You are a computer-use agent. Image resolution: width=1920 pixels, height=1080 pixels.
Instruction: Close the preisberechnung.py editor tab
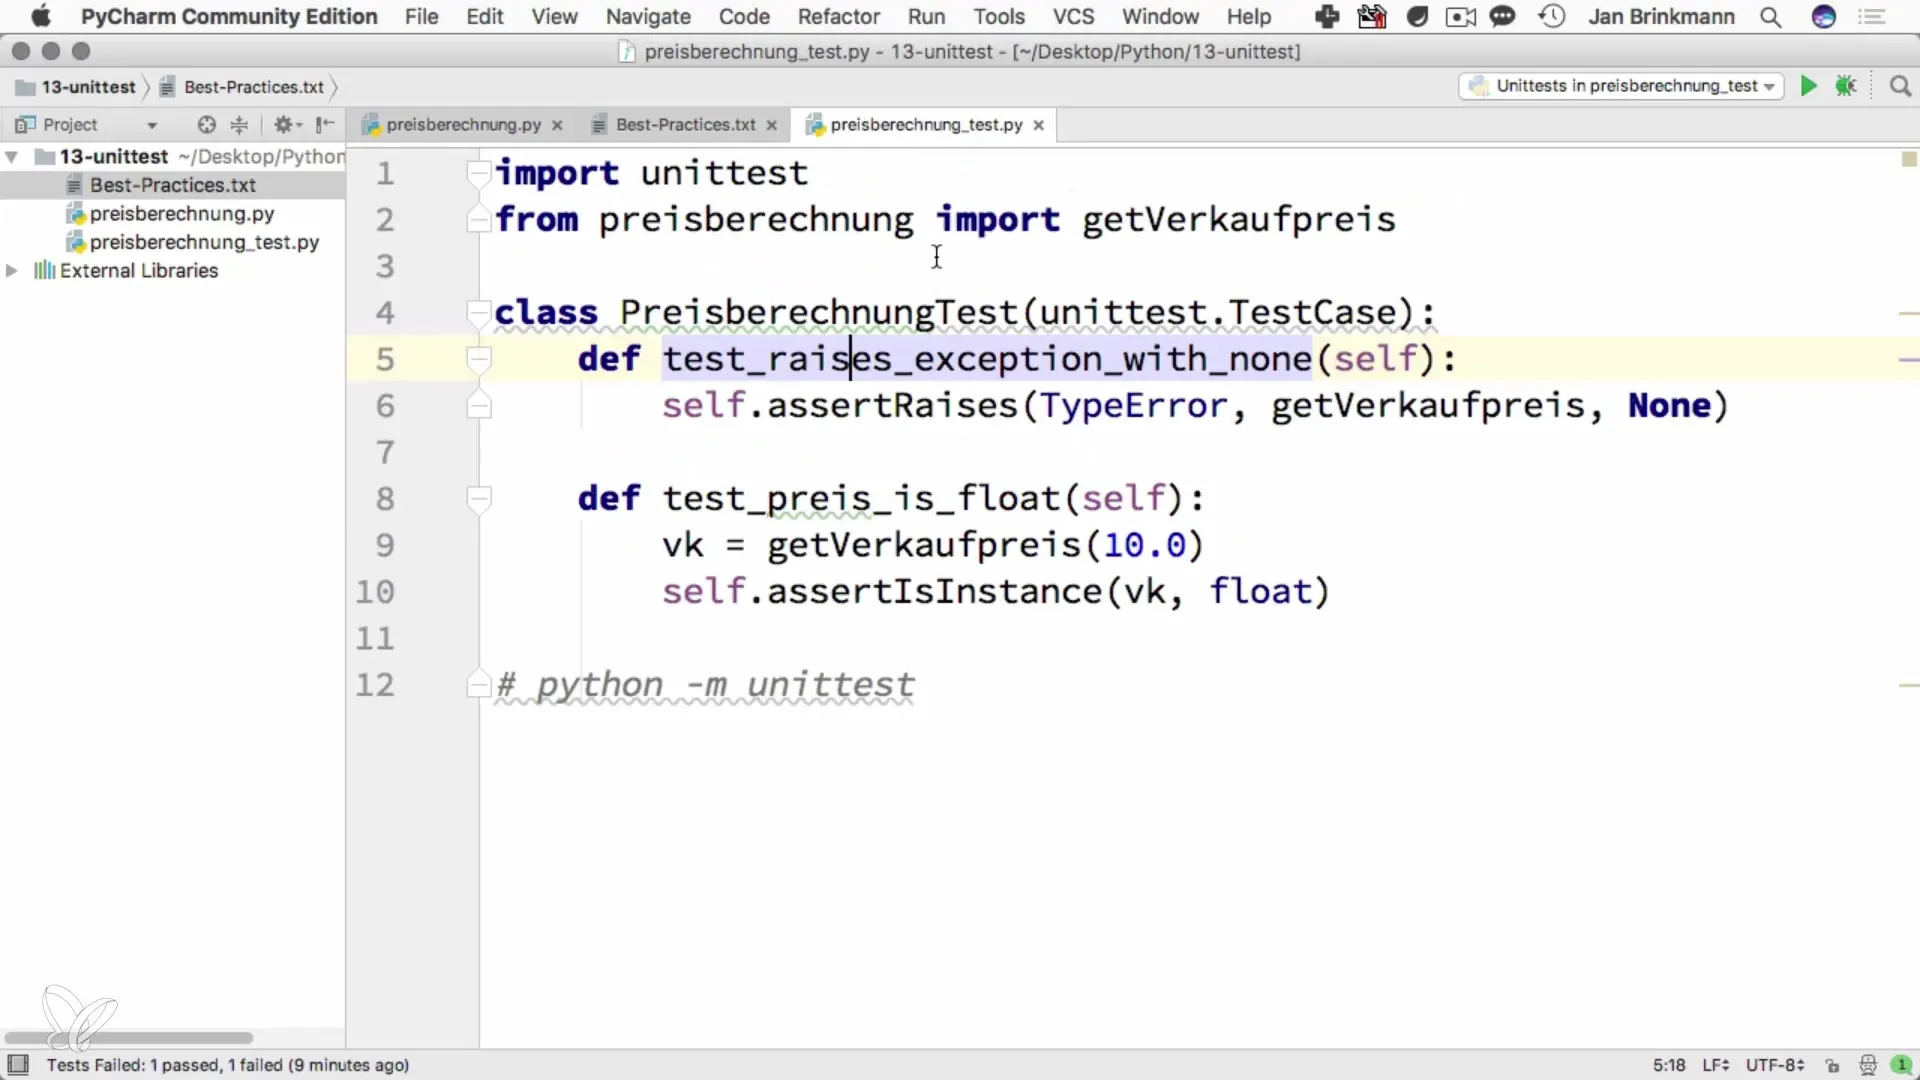[x=557, y=125]
